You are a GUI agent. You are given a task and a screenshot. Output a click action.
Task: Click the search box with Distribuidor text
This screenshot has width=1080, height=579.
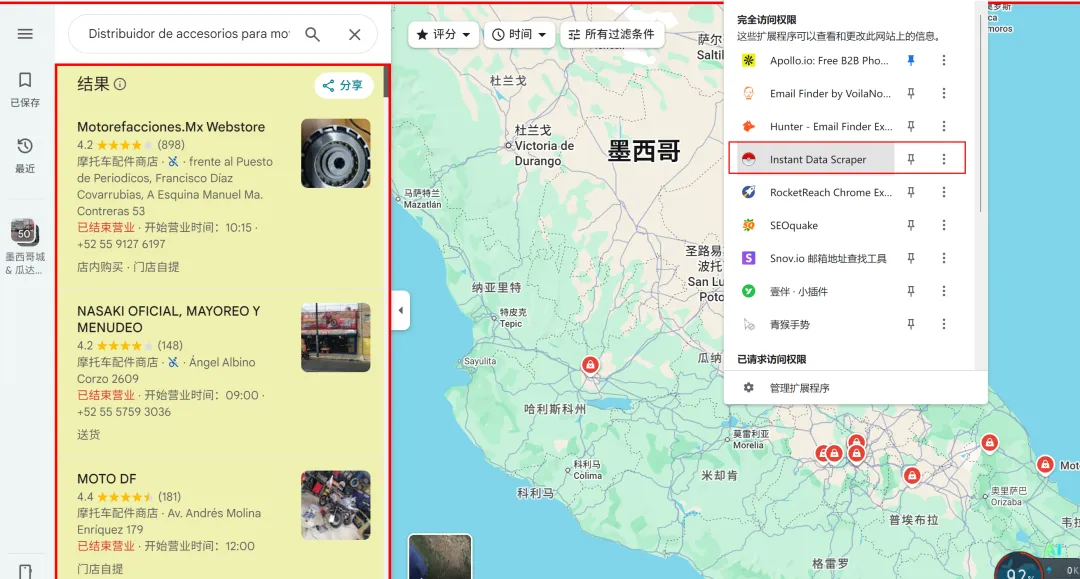tap(189, 34)
